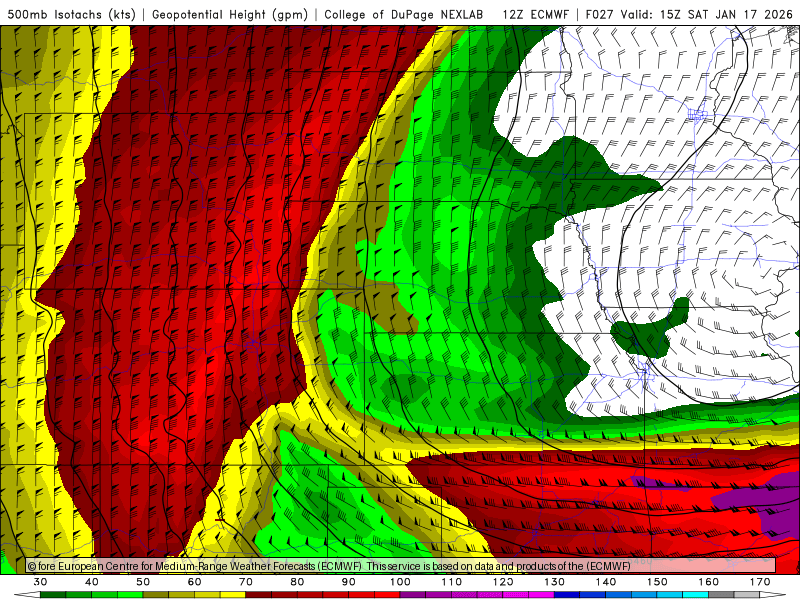Click the ECMWF copyright notice banner
The image size is (800, 600).
(401, 565)
